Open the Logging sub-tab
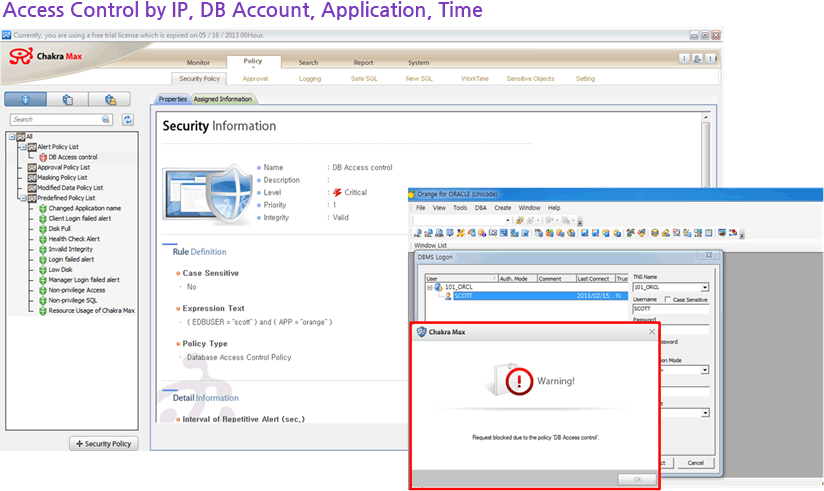 tap(310, 79)
